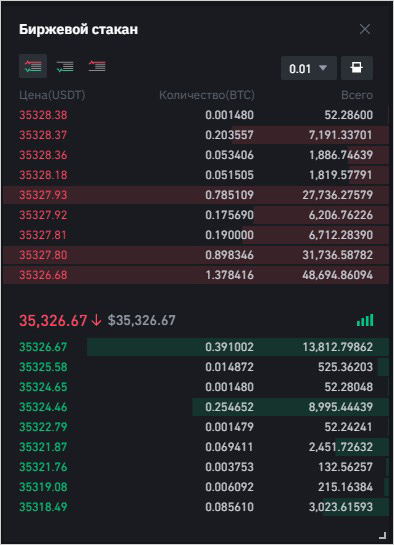394x545 pixels.
Task: Click the Количество(BTC) column header
Action: (x=207, y=95)
